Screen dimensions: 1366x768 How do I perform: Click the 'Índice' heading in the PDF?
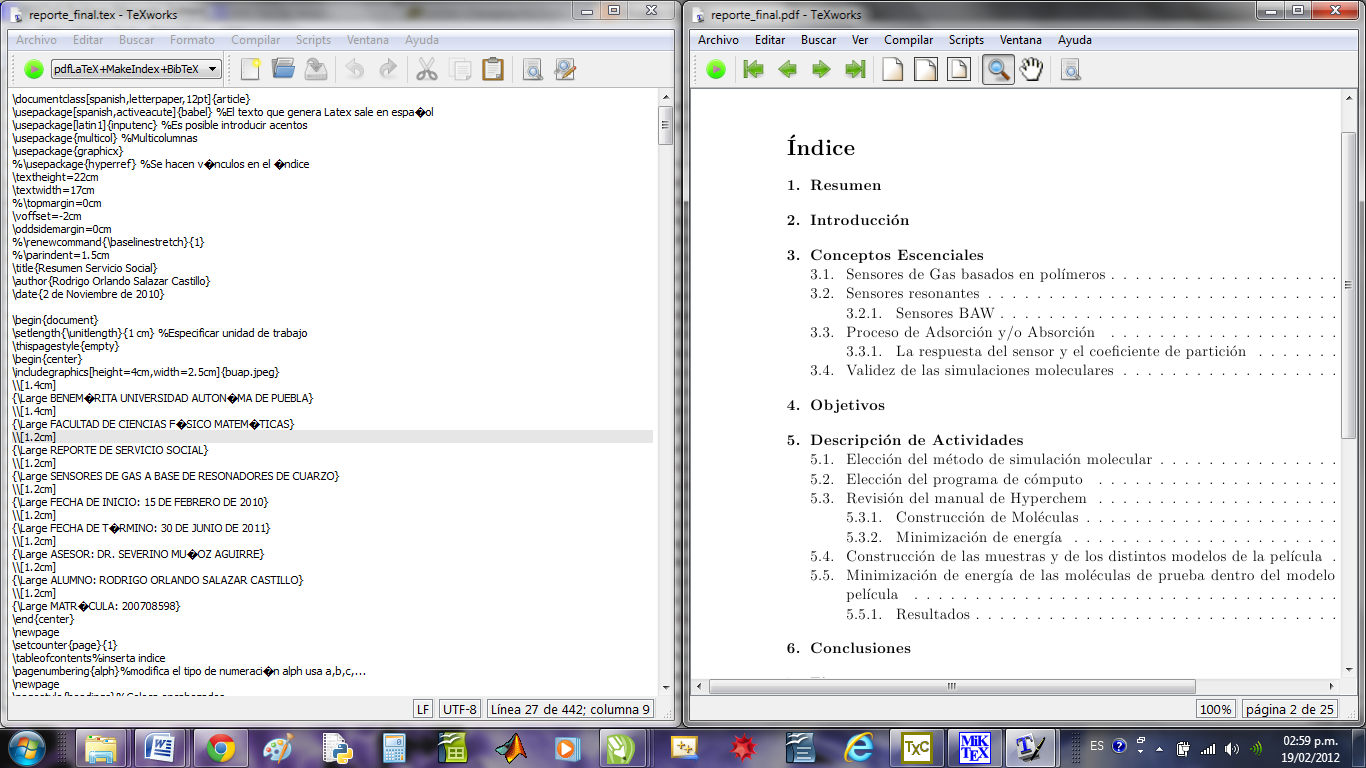(821, 147)
